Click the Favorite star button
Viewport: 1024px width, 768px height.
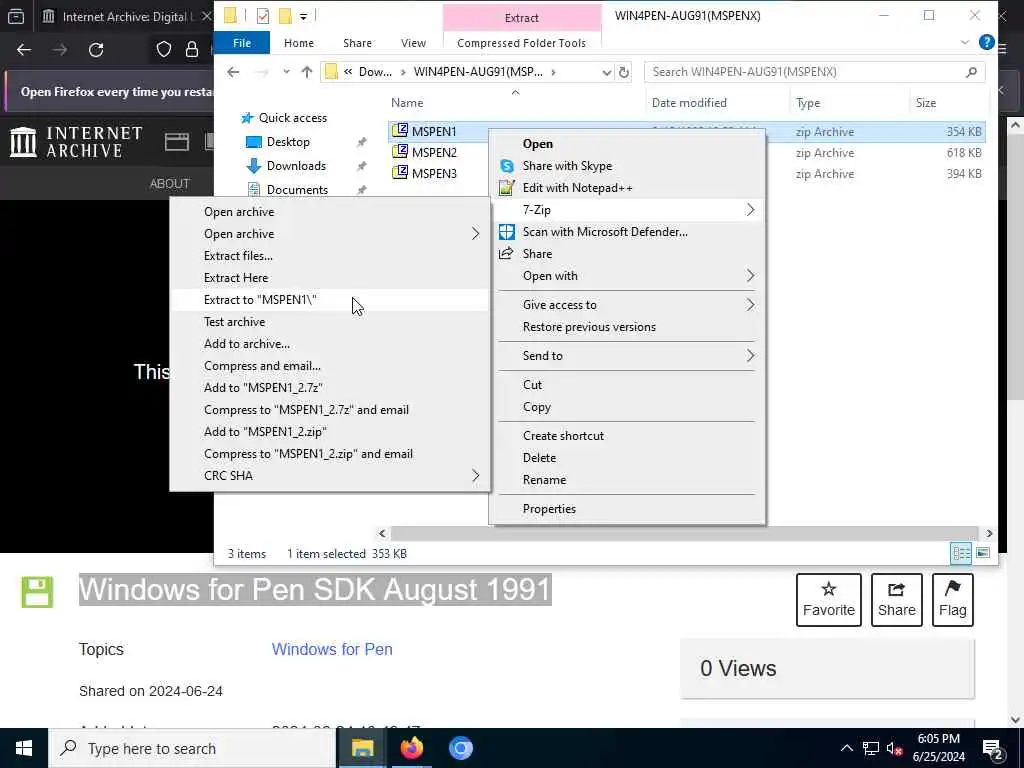[829, 600]
